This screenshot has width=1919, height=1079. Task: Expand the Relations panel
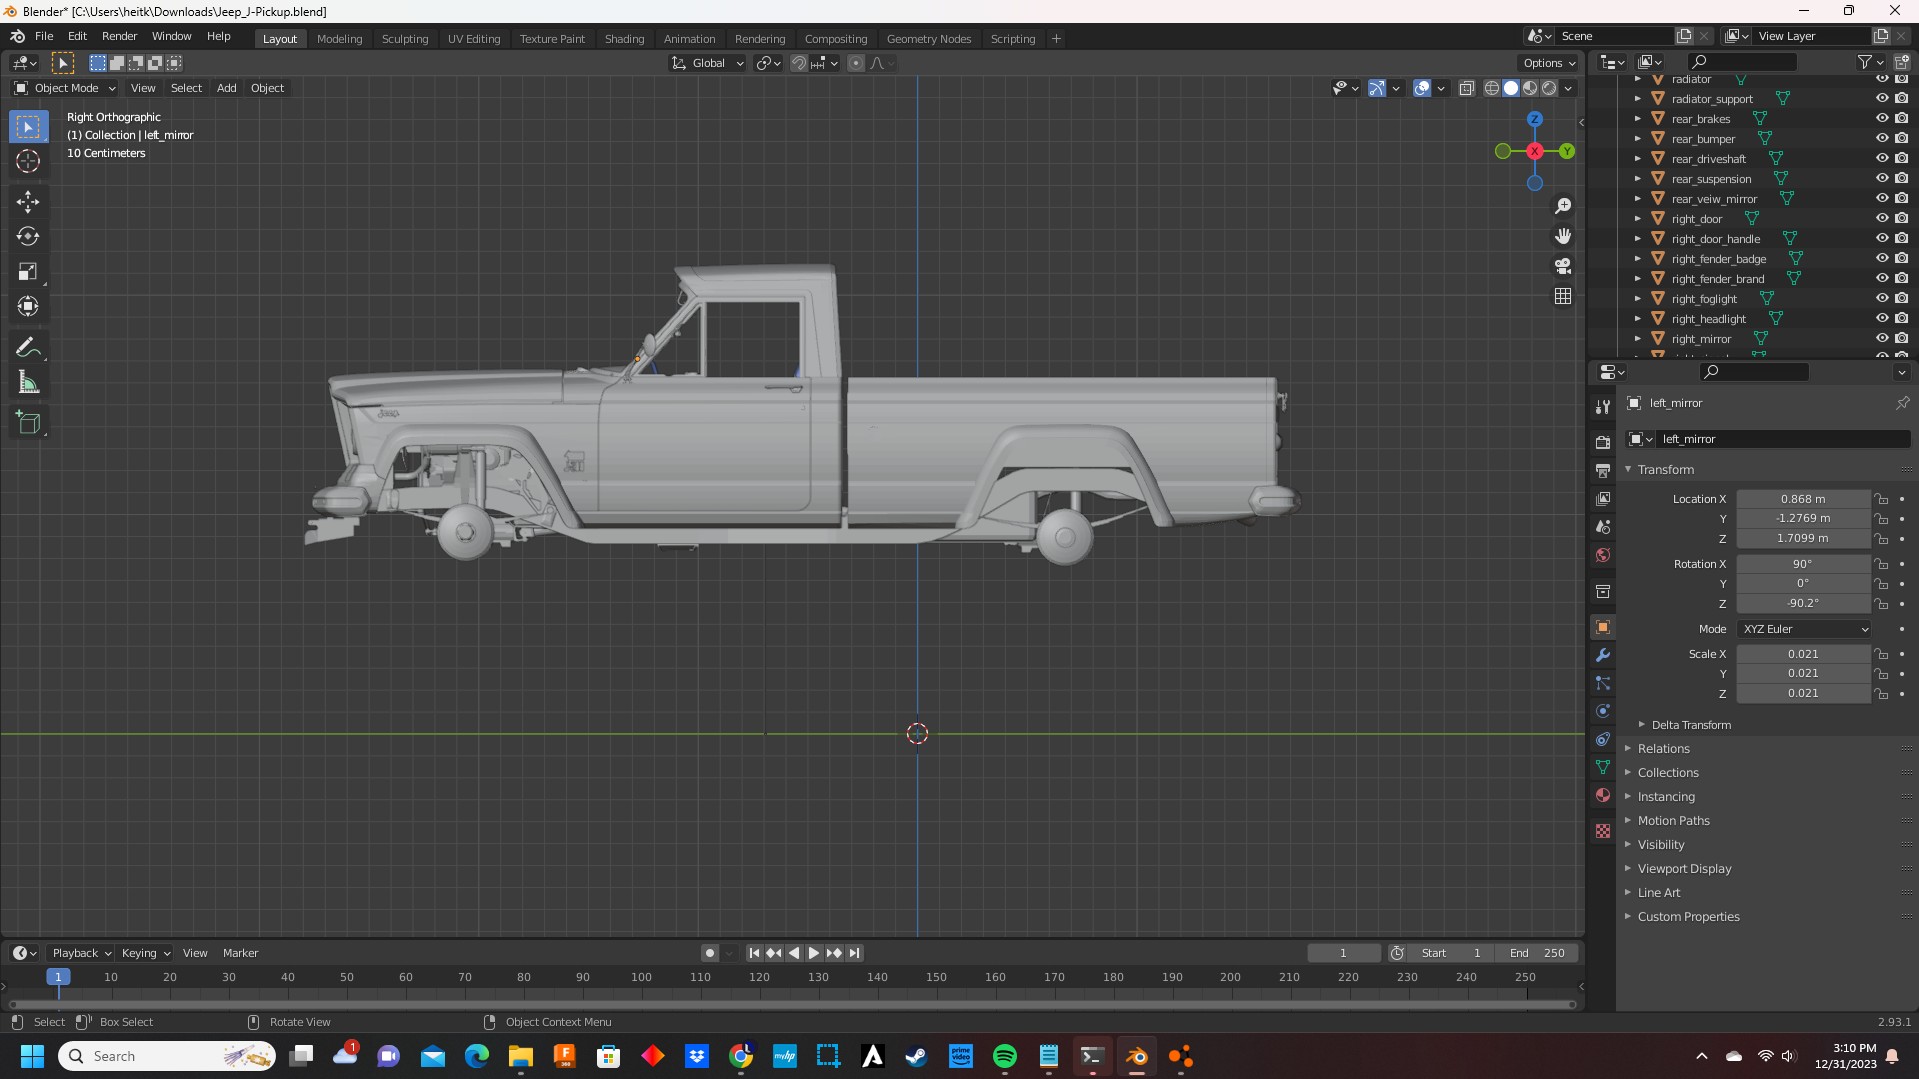(1663, 749)
